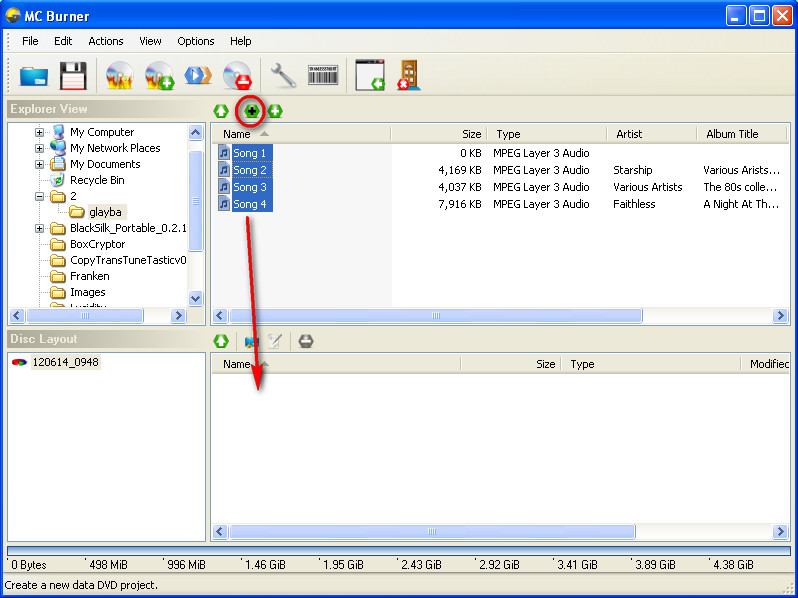Select the Song 3 file

pyautogui.click(x=249, y=187)
